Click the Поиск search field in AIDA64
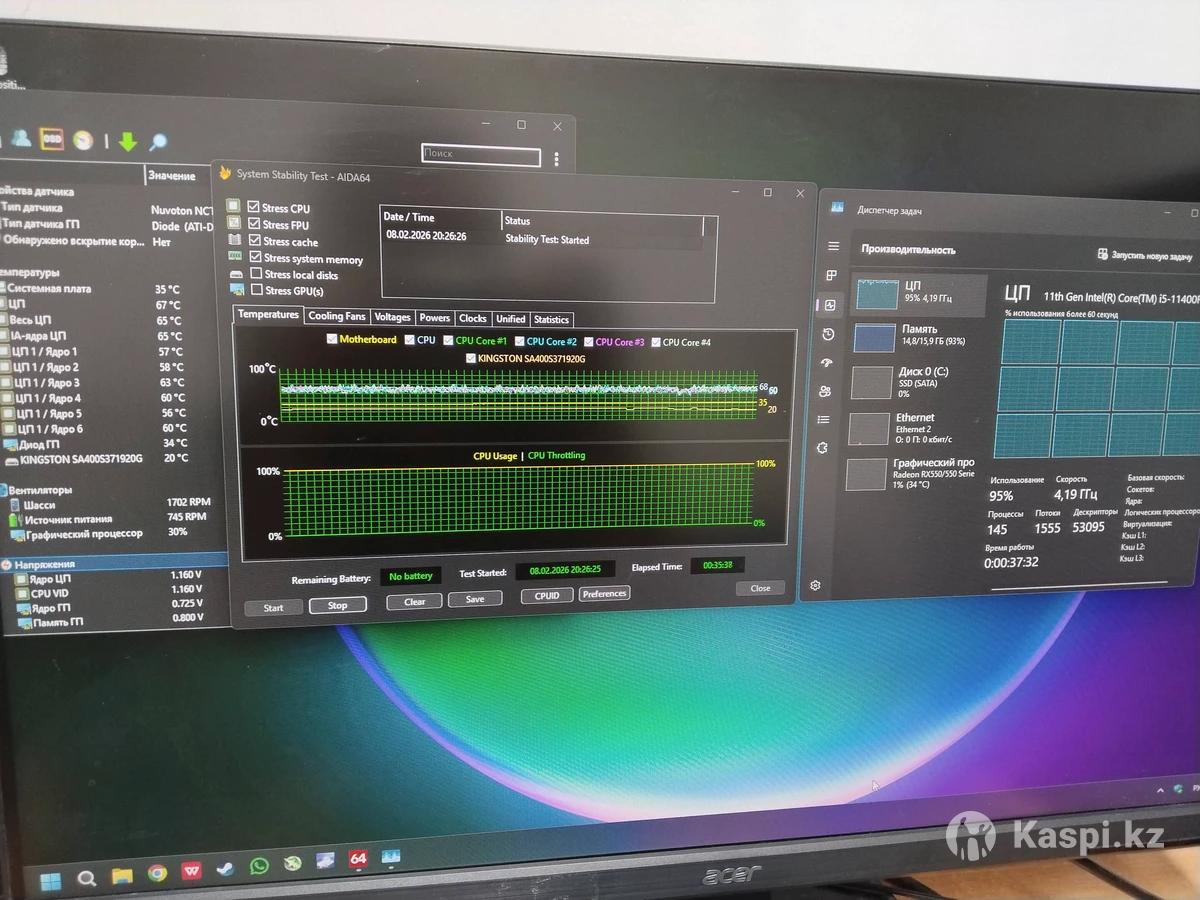This screenshot has height=900, width=1200. coord(480,154)
